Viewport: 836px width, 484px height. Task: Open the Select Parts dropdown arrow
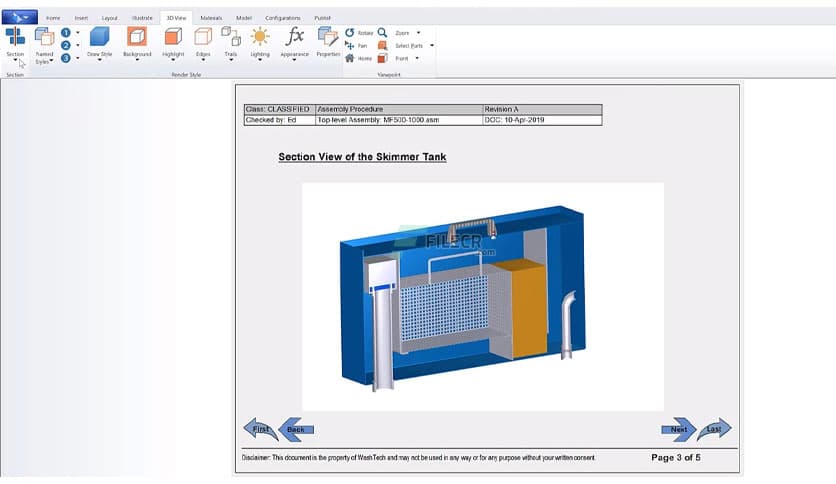(x=432, y=46)
